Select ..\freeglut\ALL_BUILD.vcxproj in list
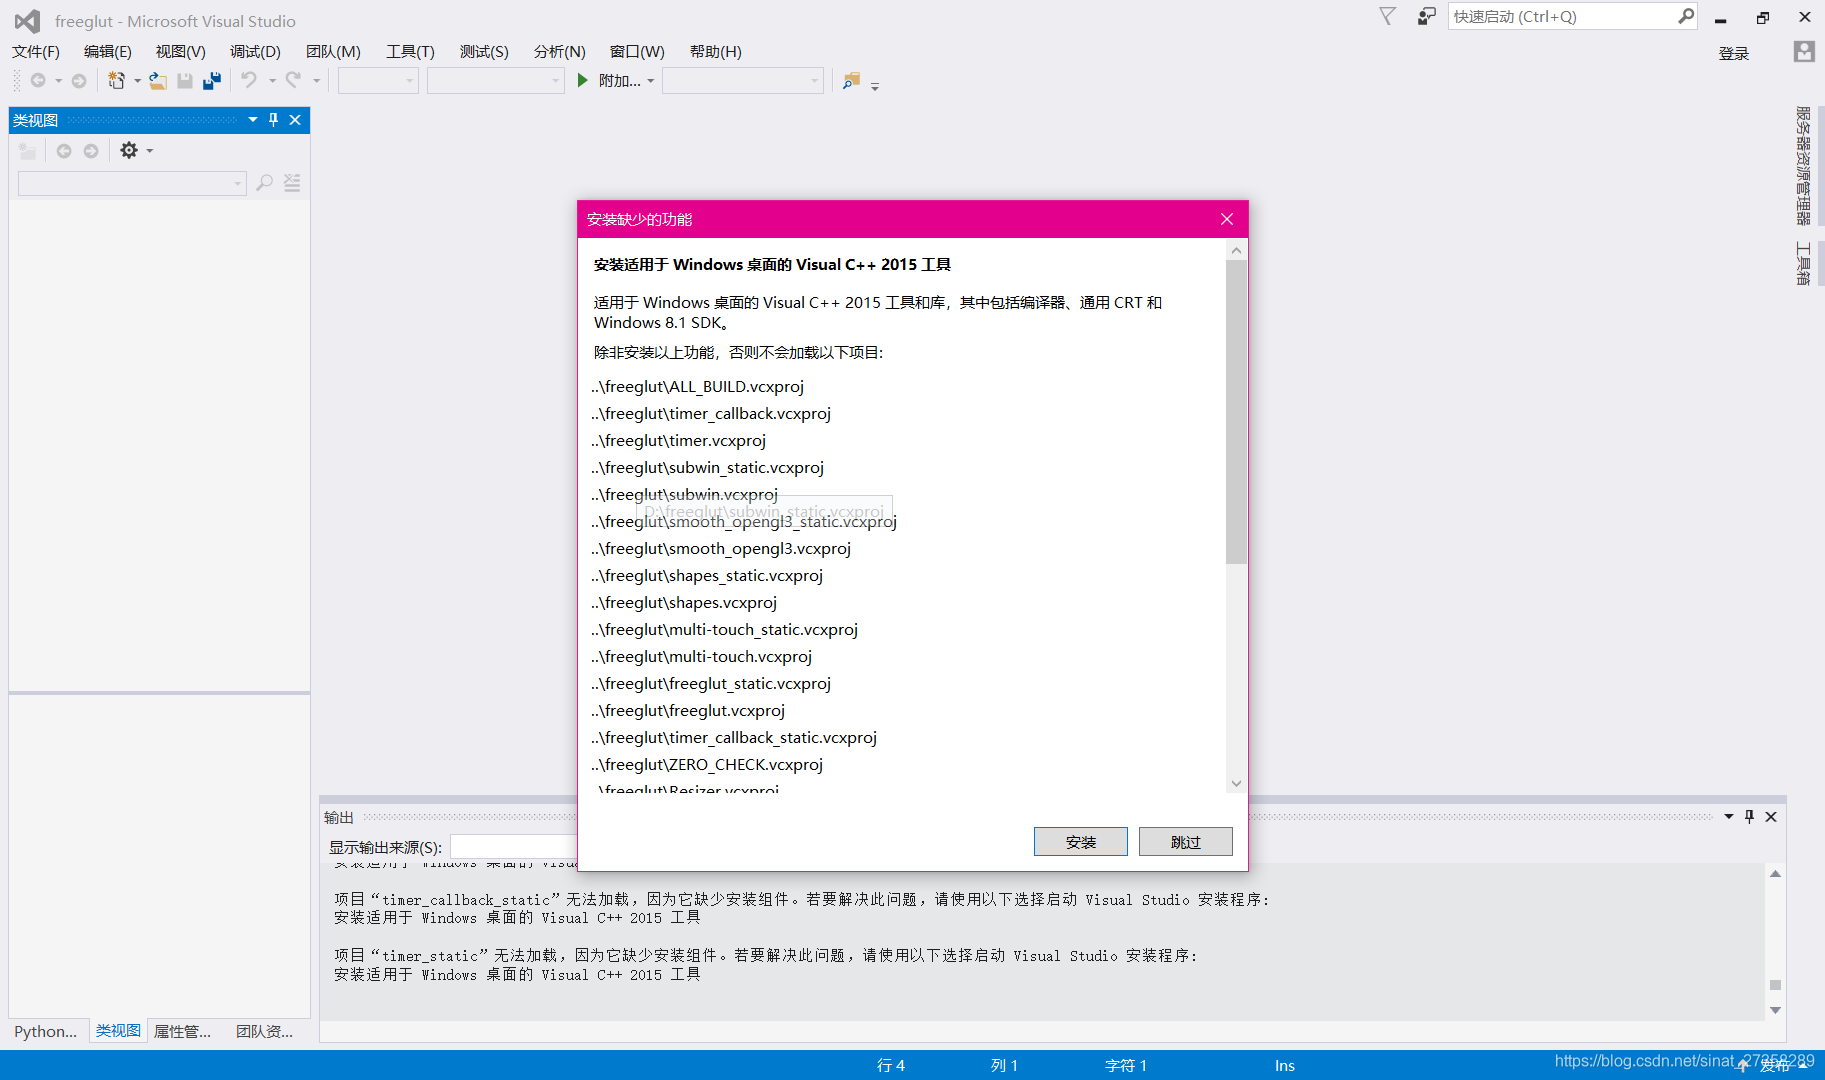 (698, 387)
